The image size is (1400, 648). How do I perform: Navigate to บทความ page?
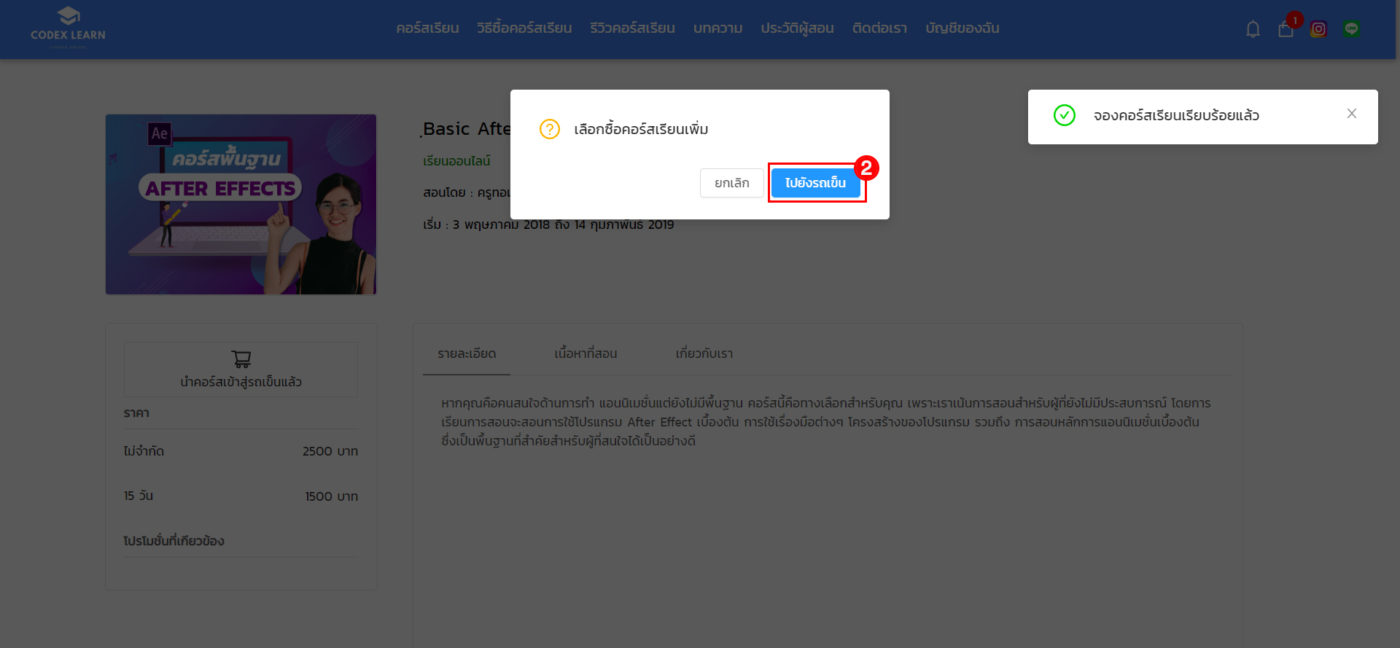[717, 28]
